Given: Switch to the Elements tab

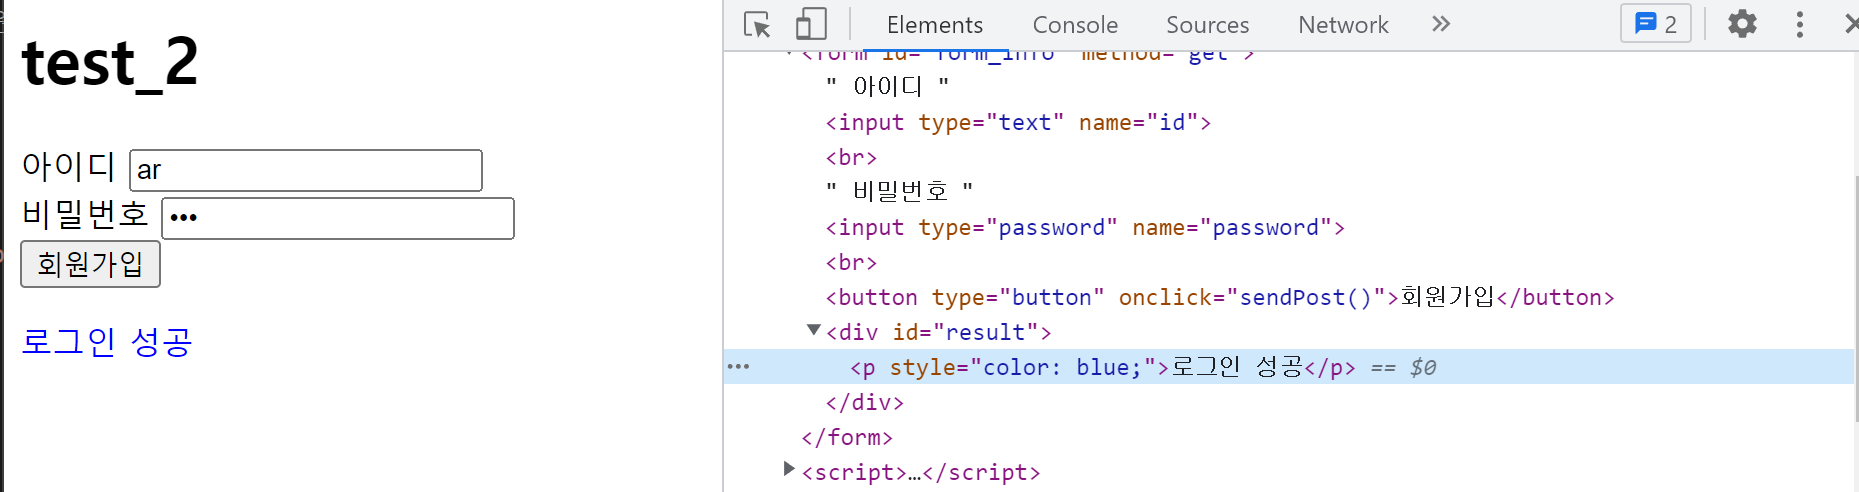Looking at the screenshot, I should click(x=934, y=25).
